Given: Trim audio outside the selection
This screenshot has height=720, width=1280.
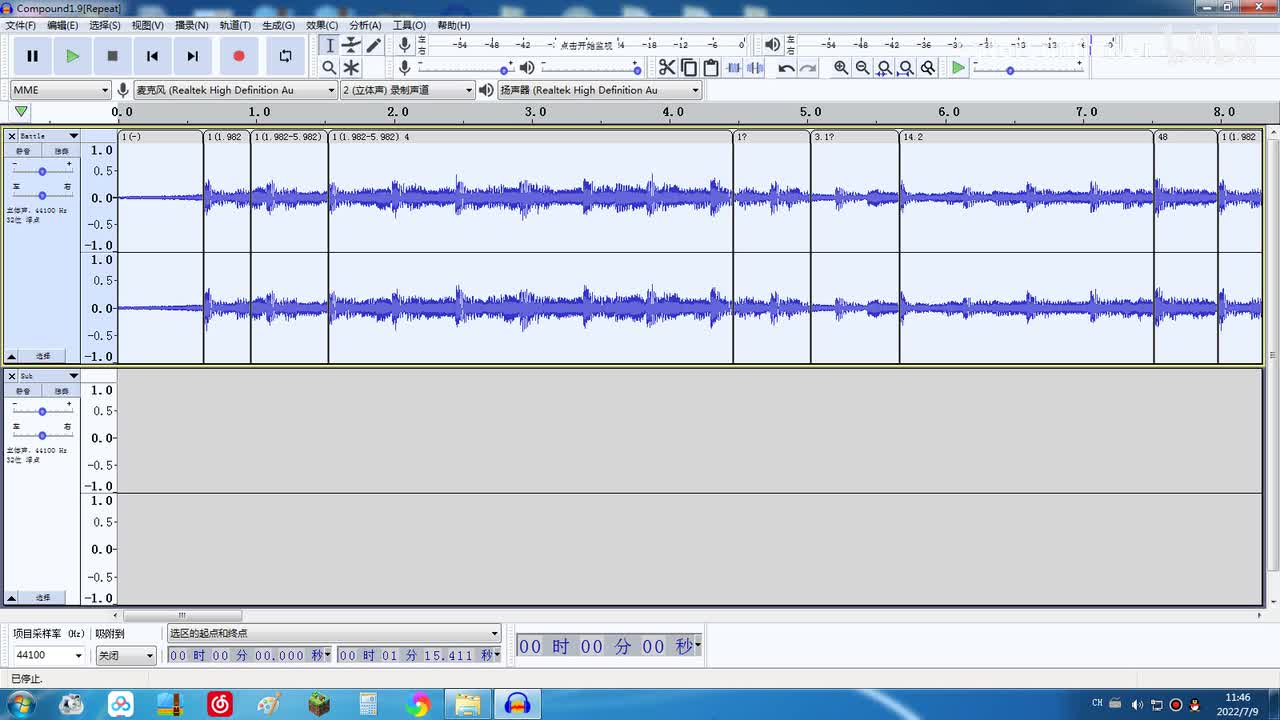Looking at the screenshot, I should click(x=733, y=67).
